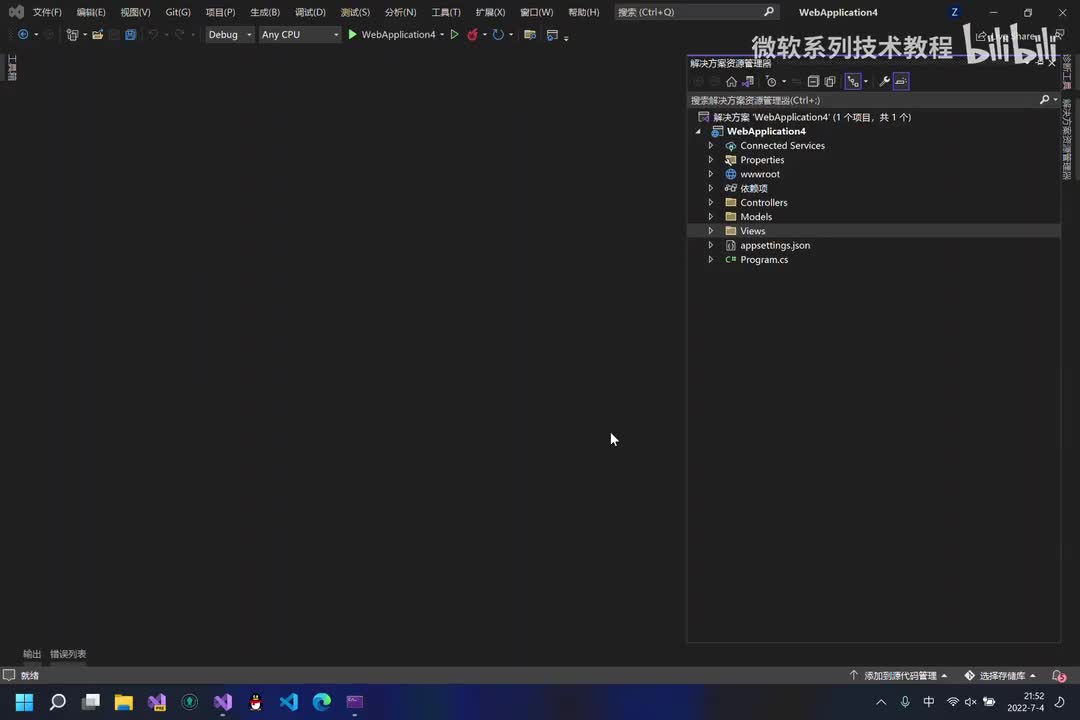Expand the wwwroot folder
Screen dimensions: 1080x720
coord(711,174)
